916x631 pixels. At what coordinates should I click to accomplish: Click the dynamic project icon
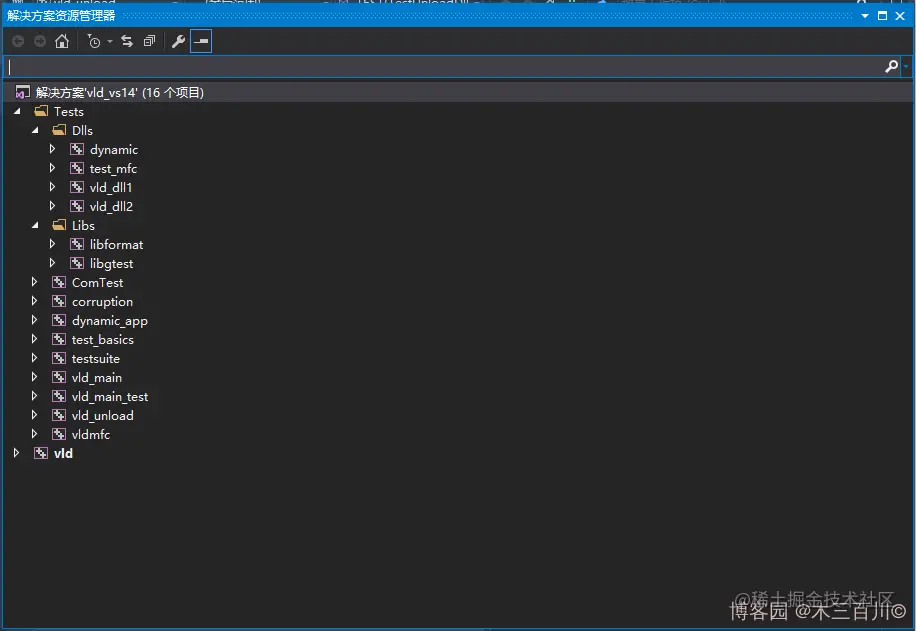pos(77,149)
